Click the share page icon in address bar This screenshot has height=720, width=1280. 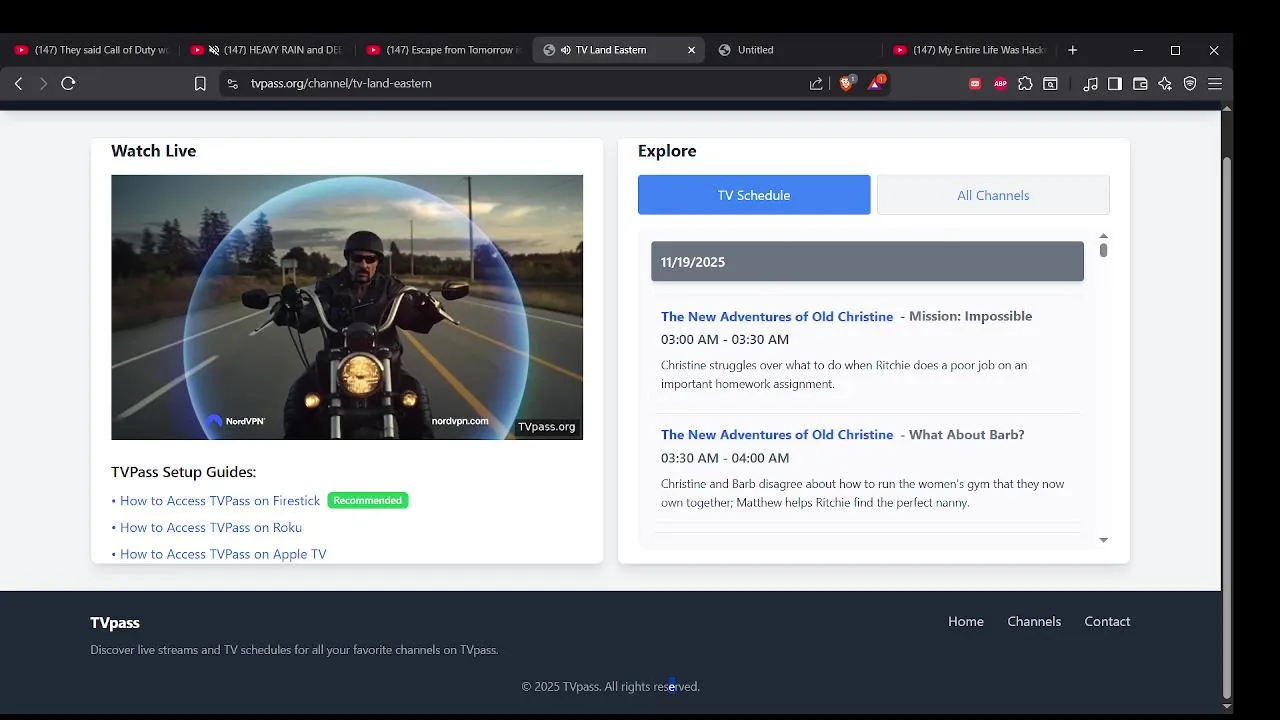pos(816,84)
